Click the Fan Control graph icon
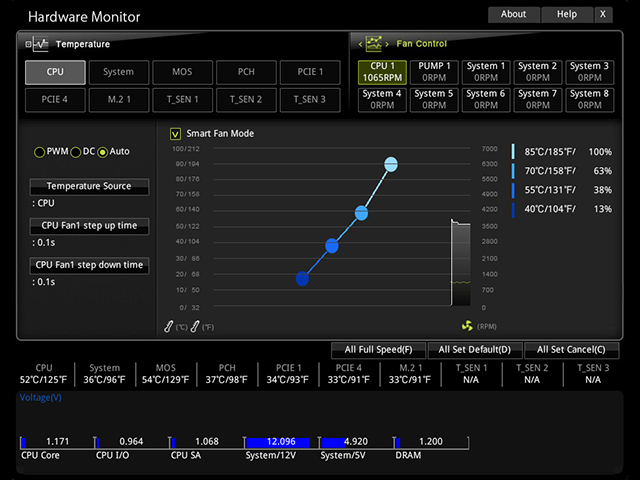Viewport: 640px width, 480px height. coord(375,44)
